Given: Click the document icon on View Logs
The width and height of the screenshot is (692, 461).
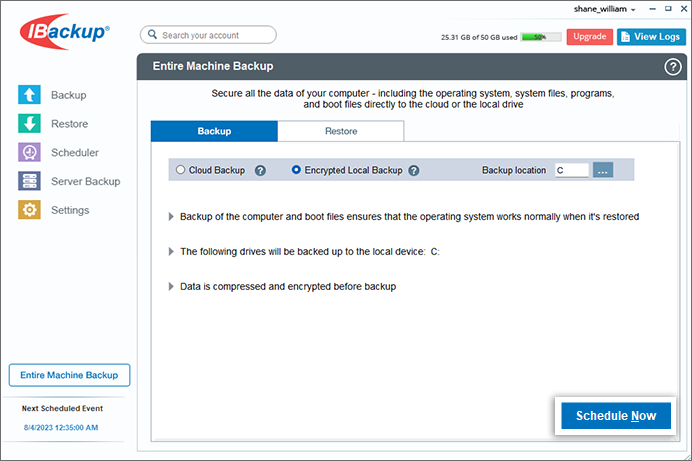Looking at the screenshot, I should (625, 37).
